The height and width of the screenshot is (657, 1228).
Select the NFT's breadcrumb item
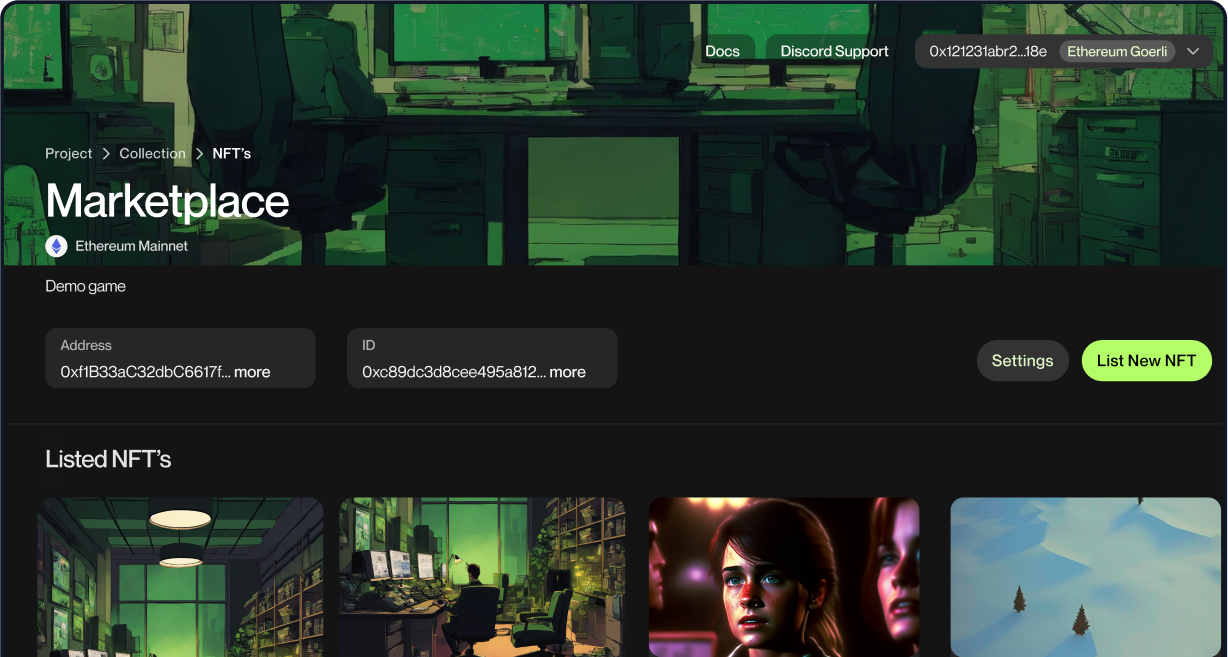click(231, 153)
